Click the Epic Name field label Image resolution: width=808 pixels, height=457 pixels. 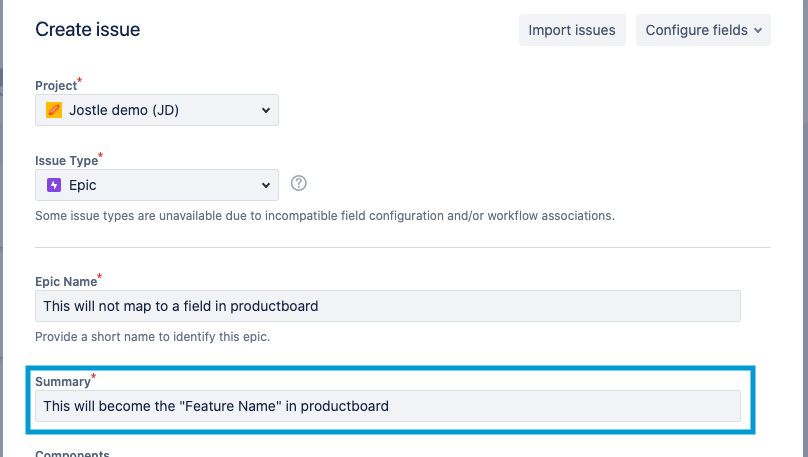[x=66, y=281]
